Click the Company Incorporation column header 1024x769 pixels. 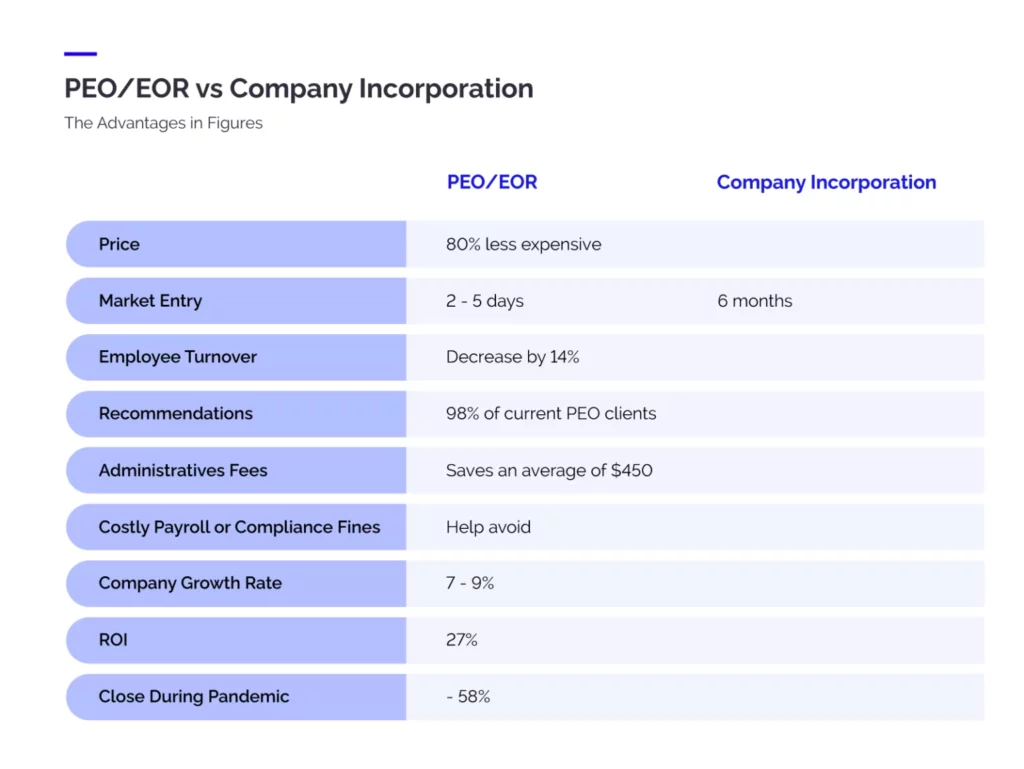click(826, 182)
